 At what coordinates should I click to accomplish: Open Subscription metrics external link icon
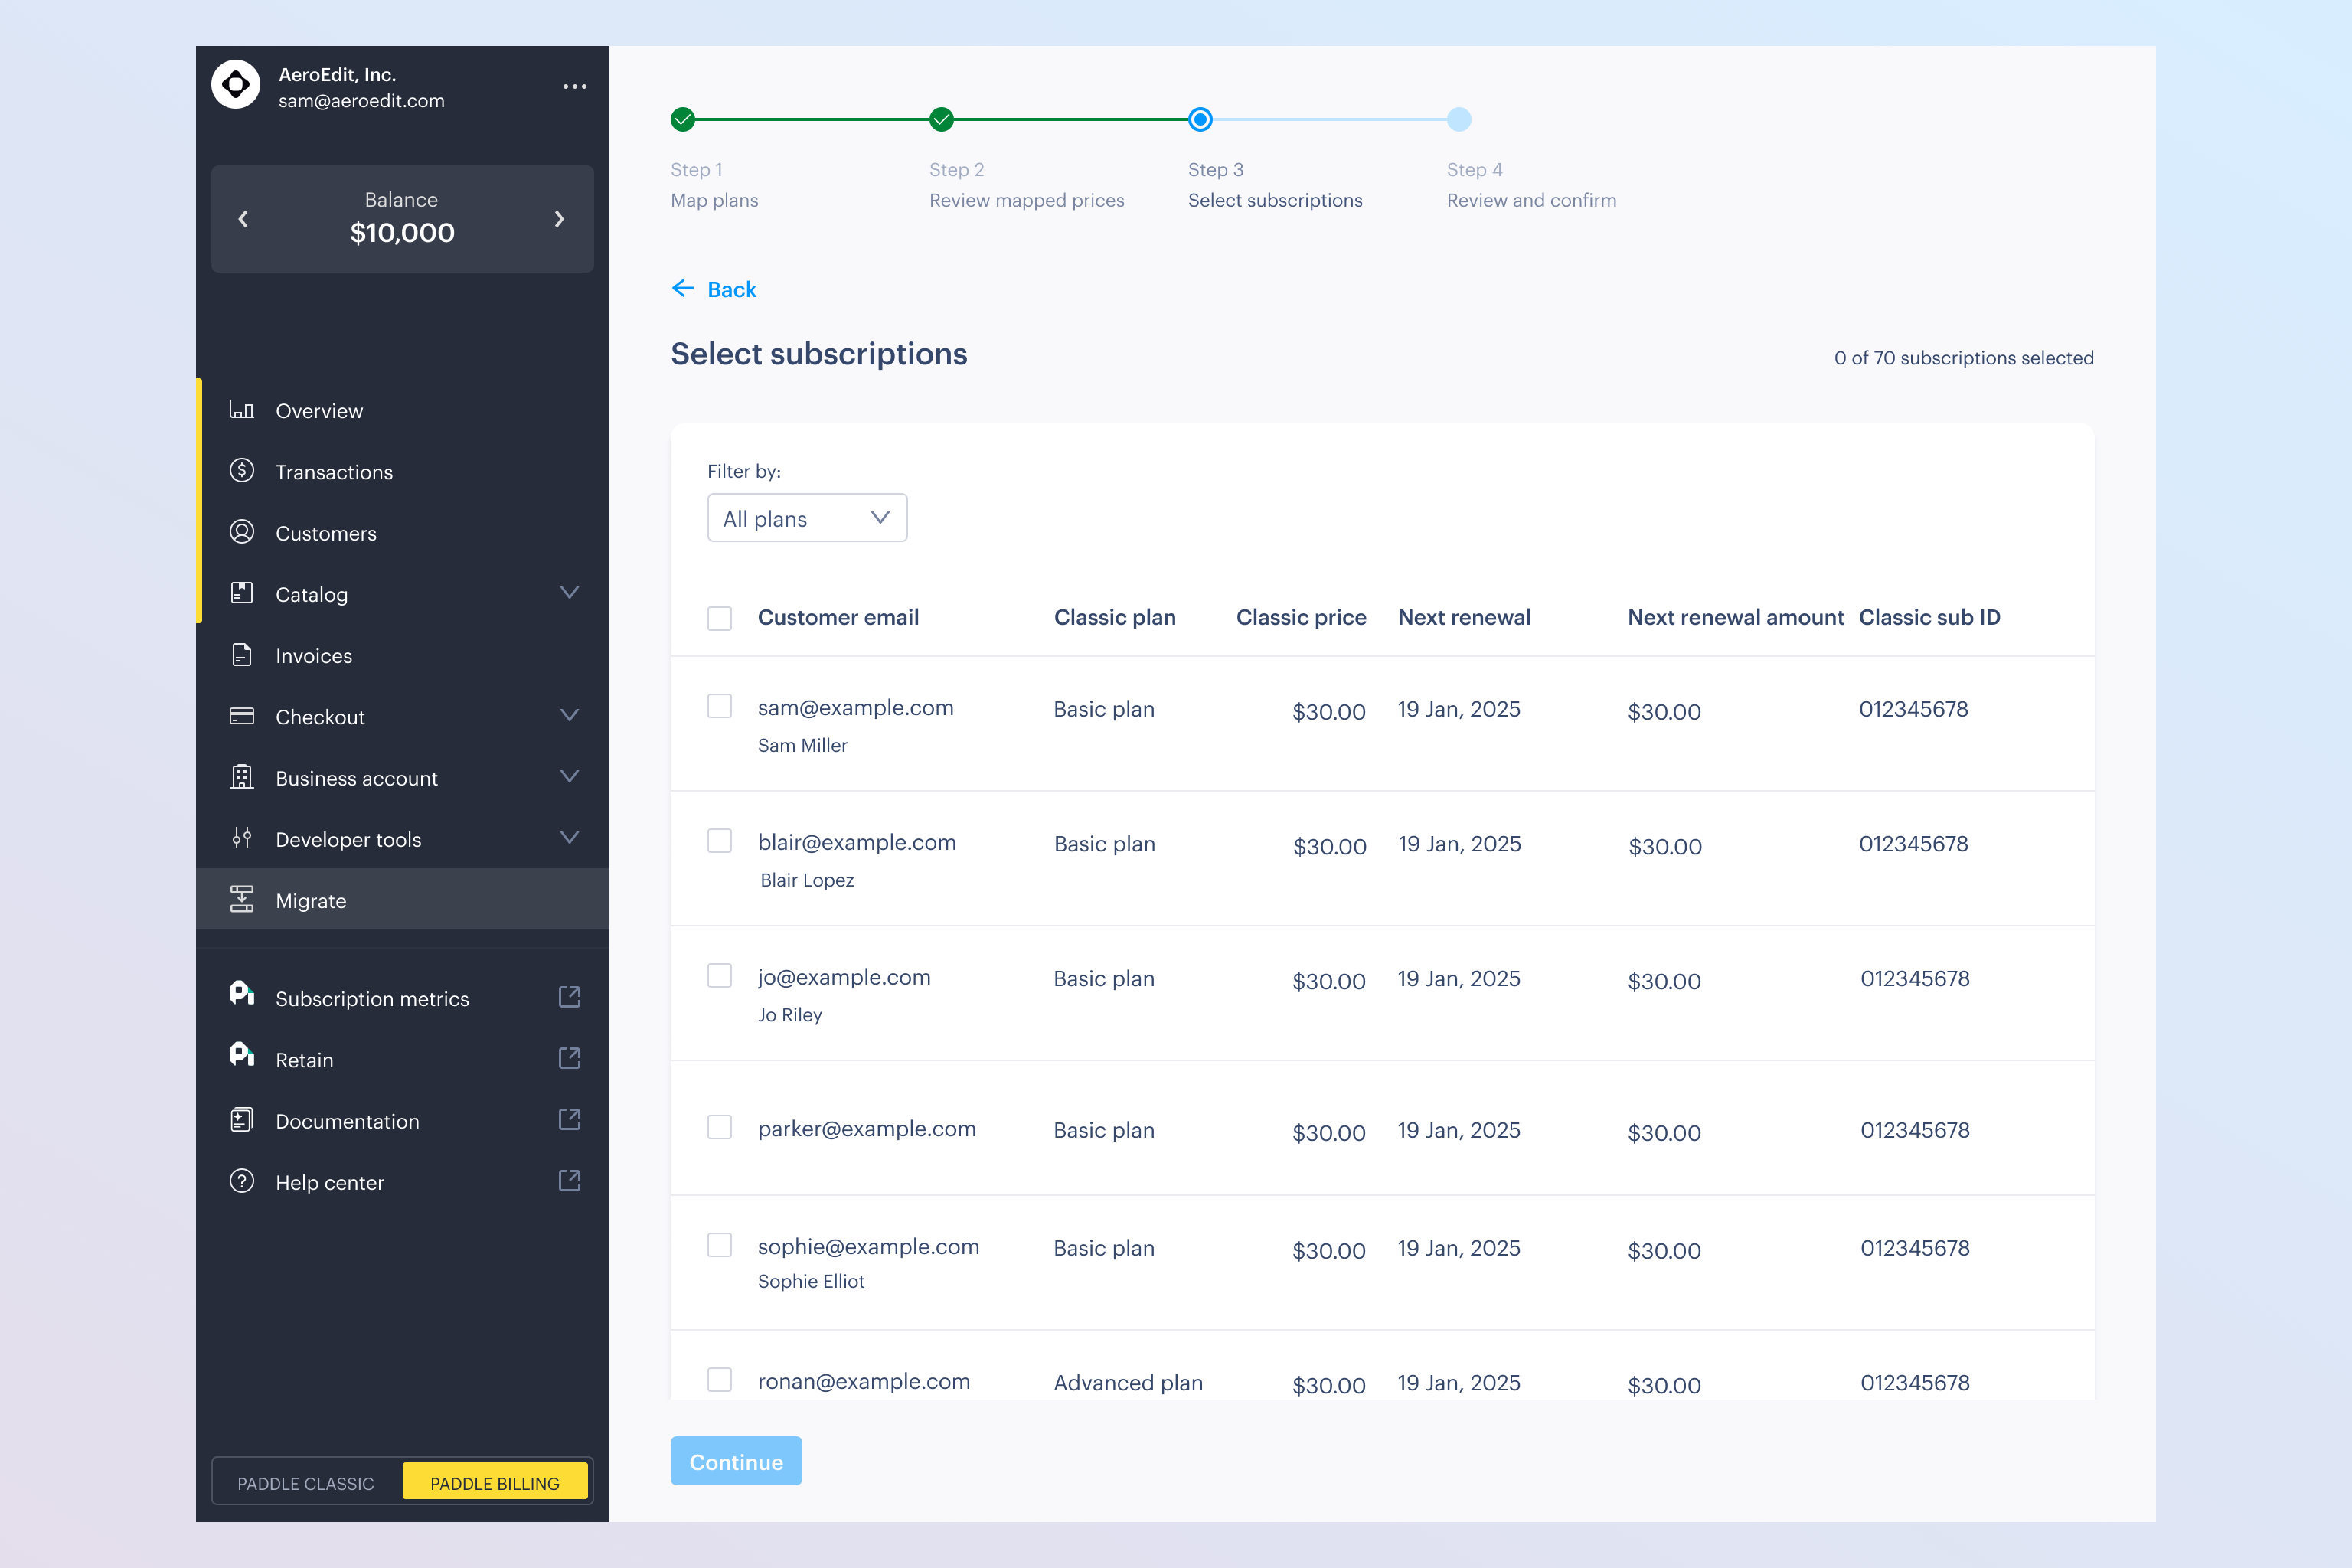point(569,997)
